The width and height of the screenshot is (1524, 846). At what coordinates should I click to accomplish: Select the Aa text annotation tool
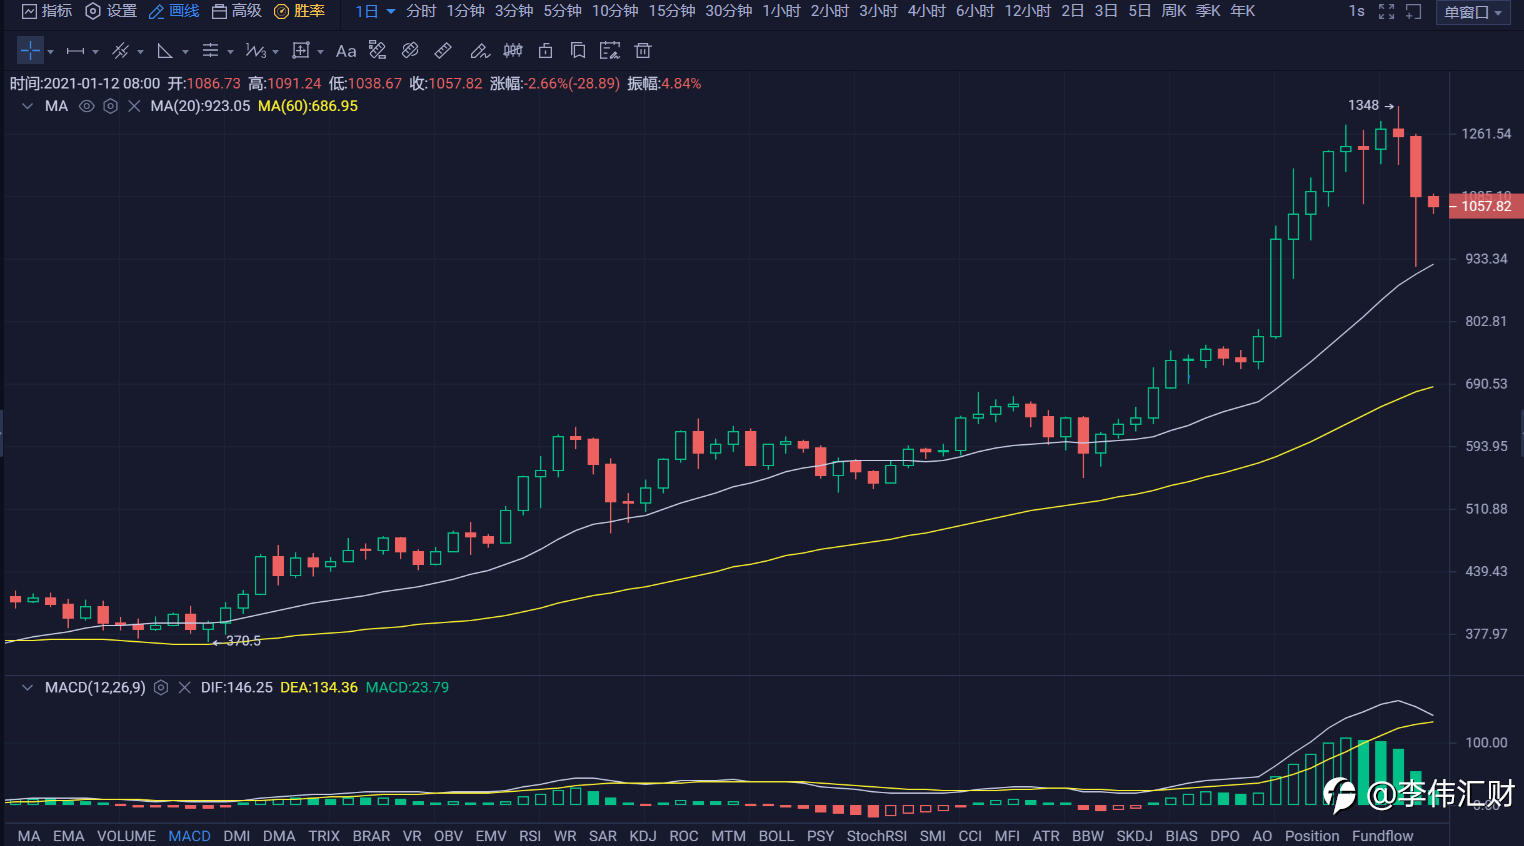pos(346,51)
